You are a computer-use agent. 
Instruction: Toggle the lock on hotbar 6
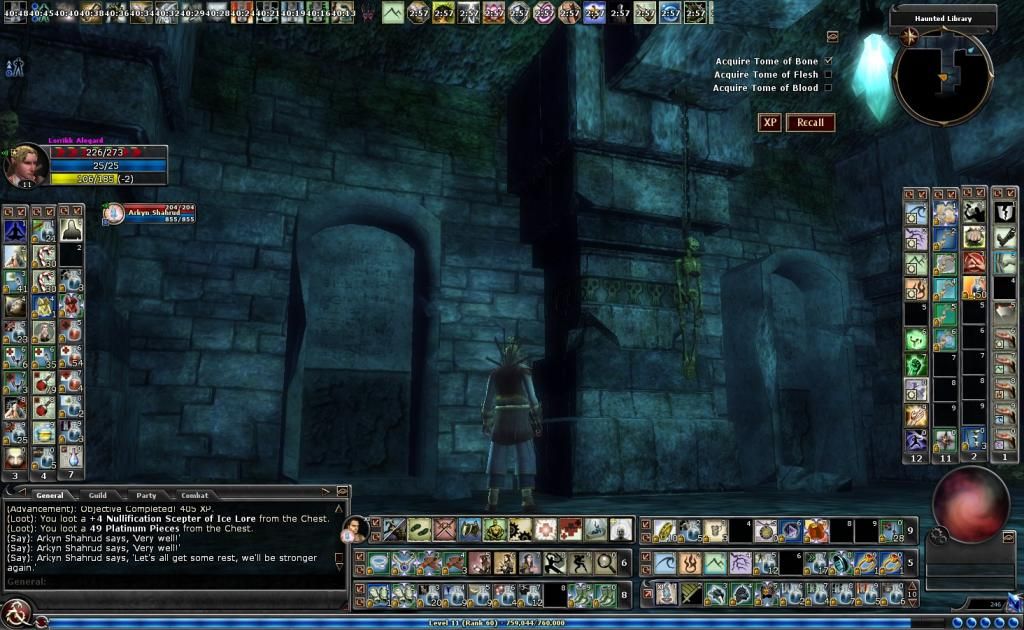[x=359, y=557]
